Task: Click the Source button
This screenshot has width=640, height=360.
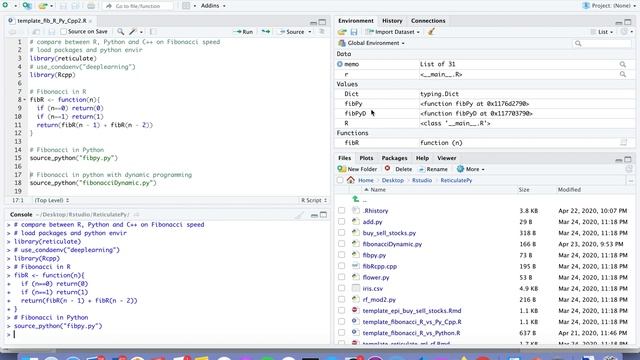Action: pos(292,32)
